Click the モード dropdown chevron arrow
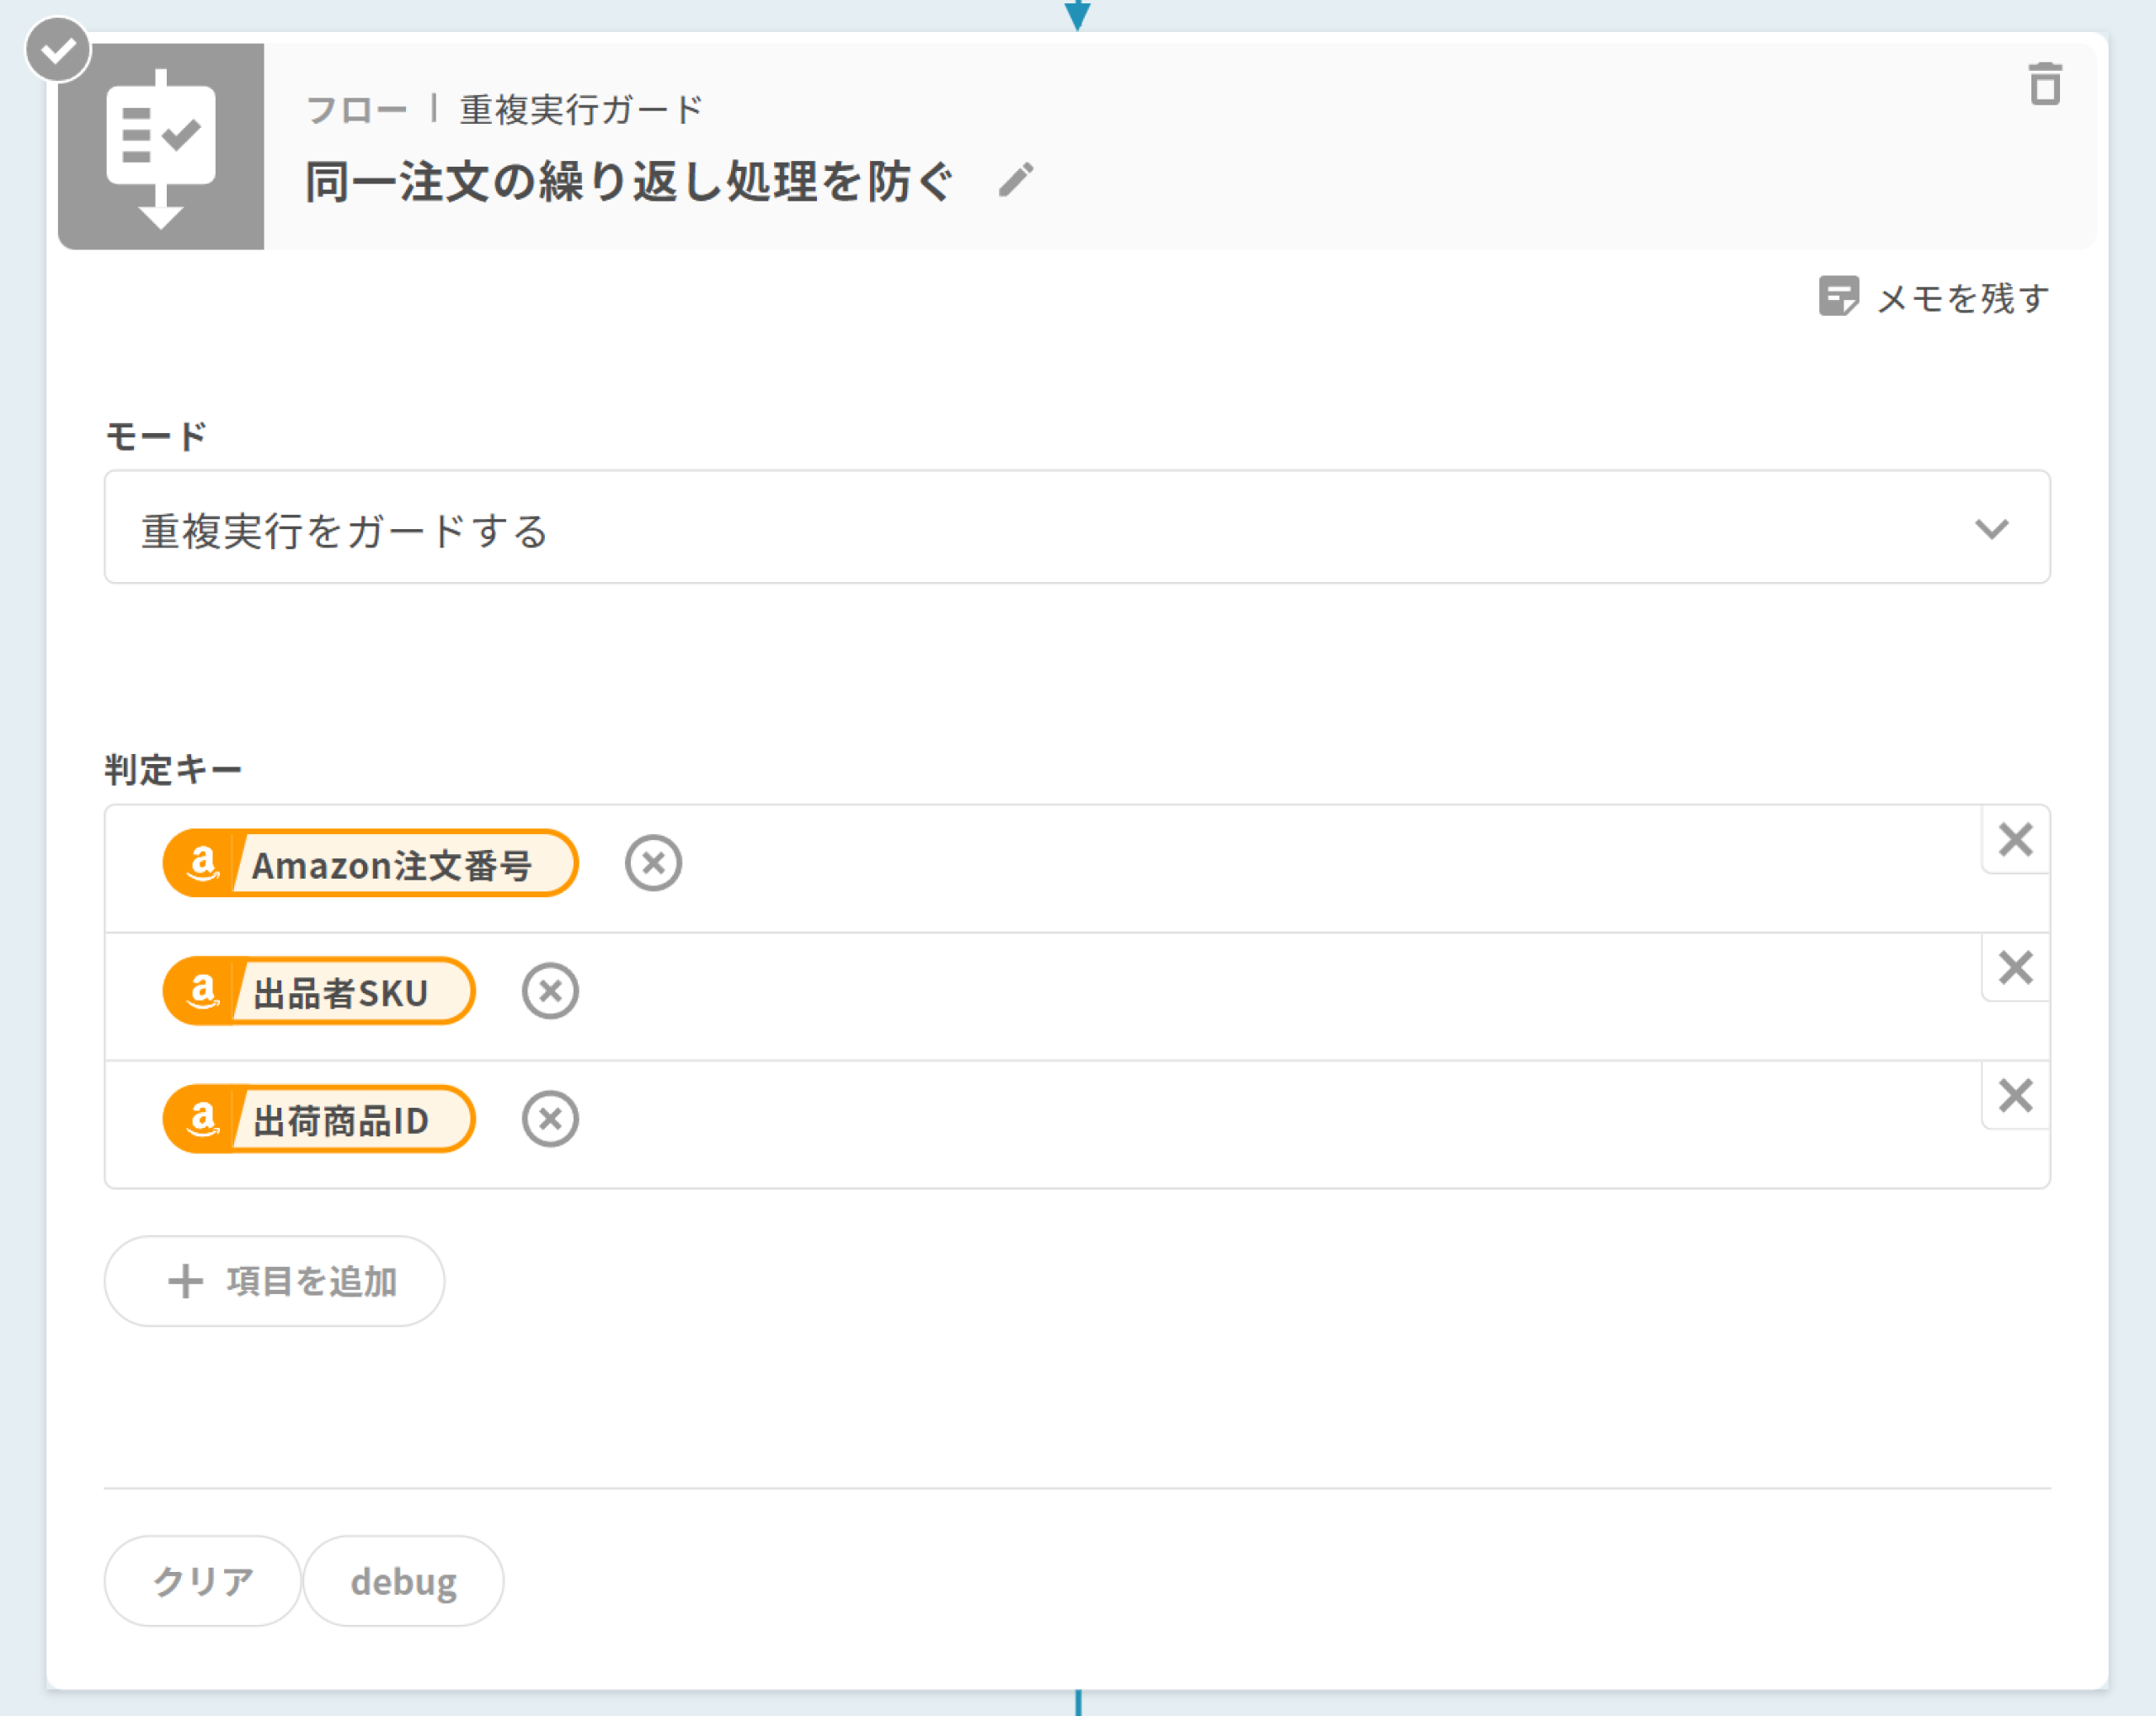Image resolution: width=2156 pixels, height=1716 pixels. coord(1991,528)
